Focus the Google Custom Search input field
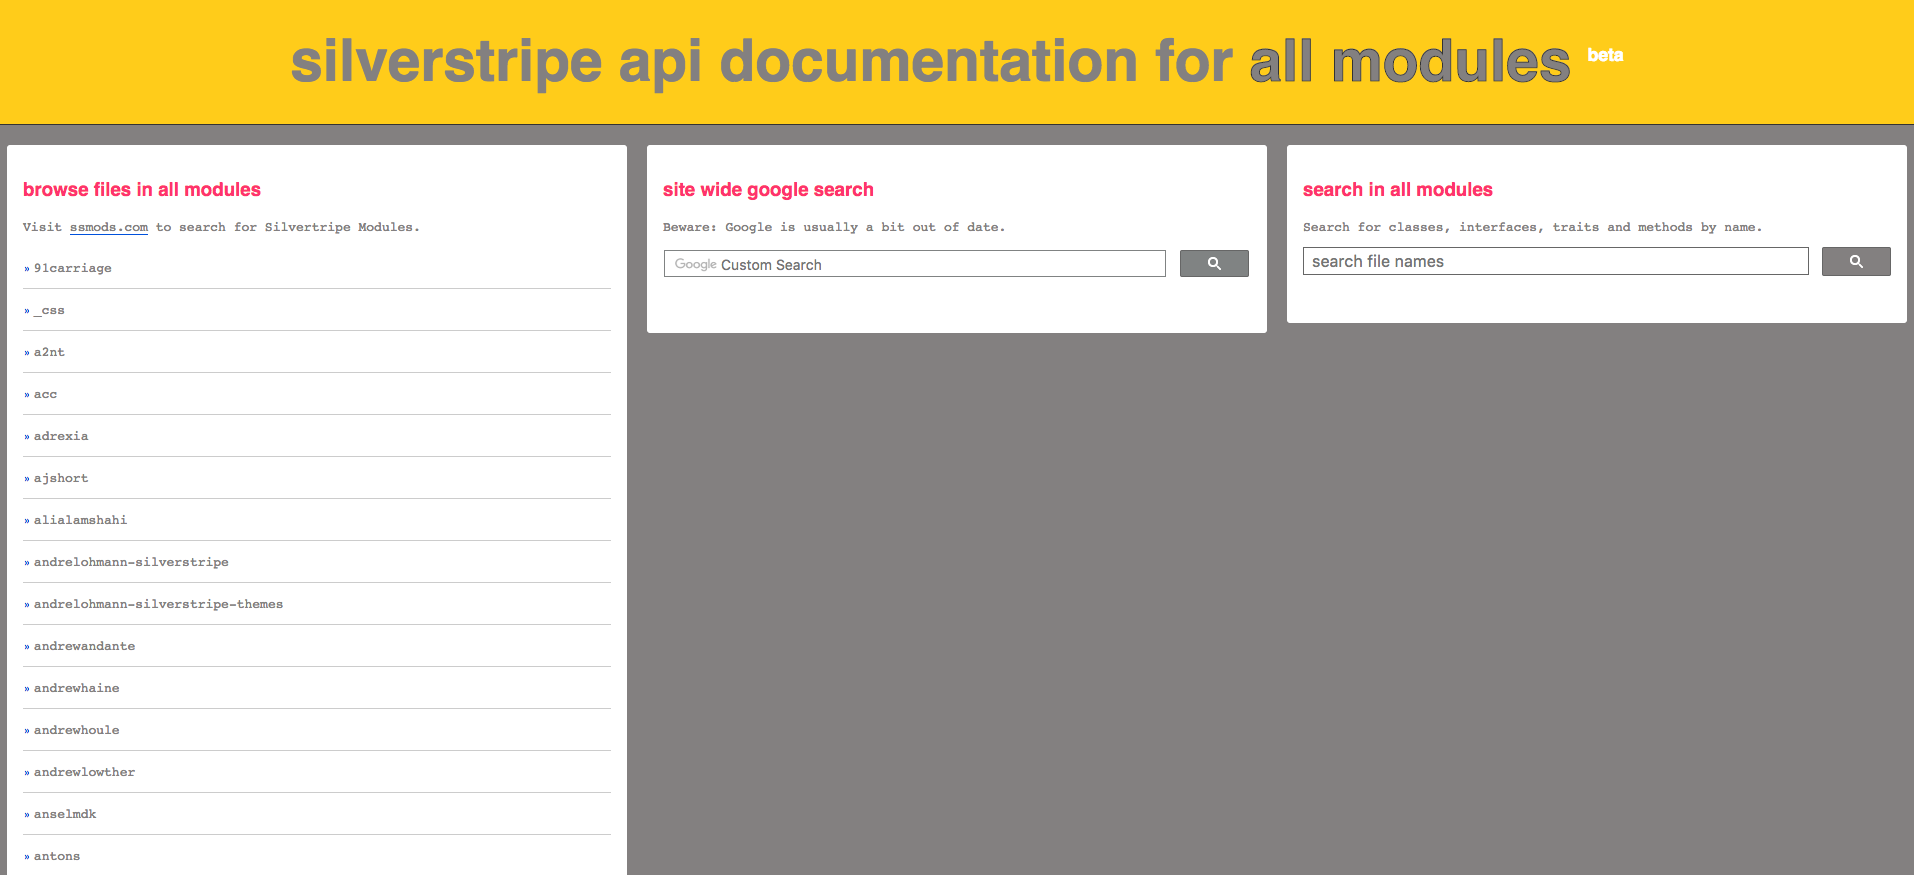The width and height of the screenshot is (1914, 875). click(915, 264)
